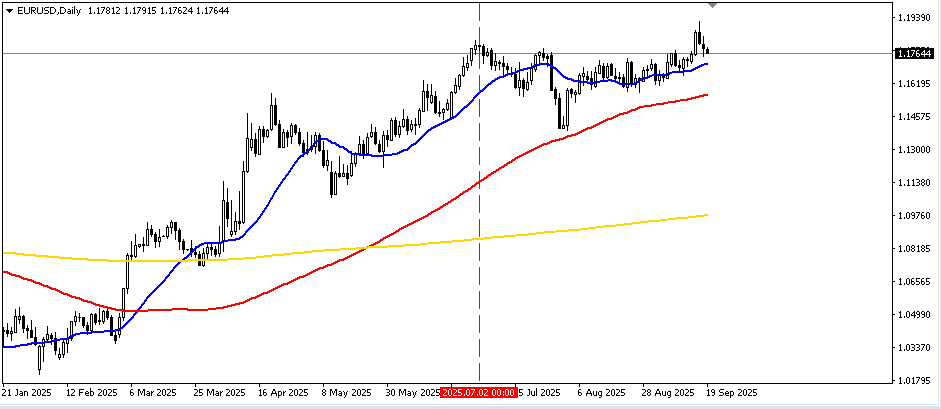This screenshot has width=941, height=409.
Task: Click the 1.09765 price axis label
Action: (916, 216)
